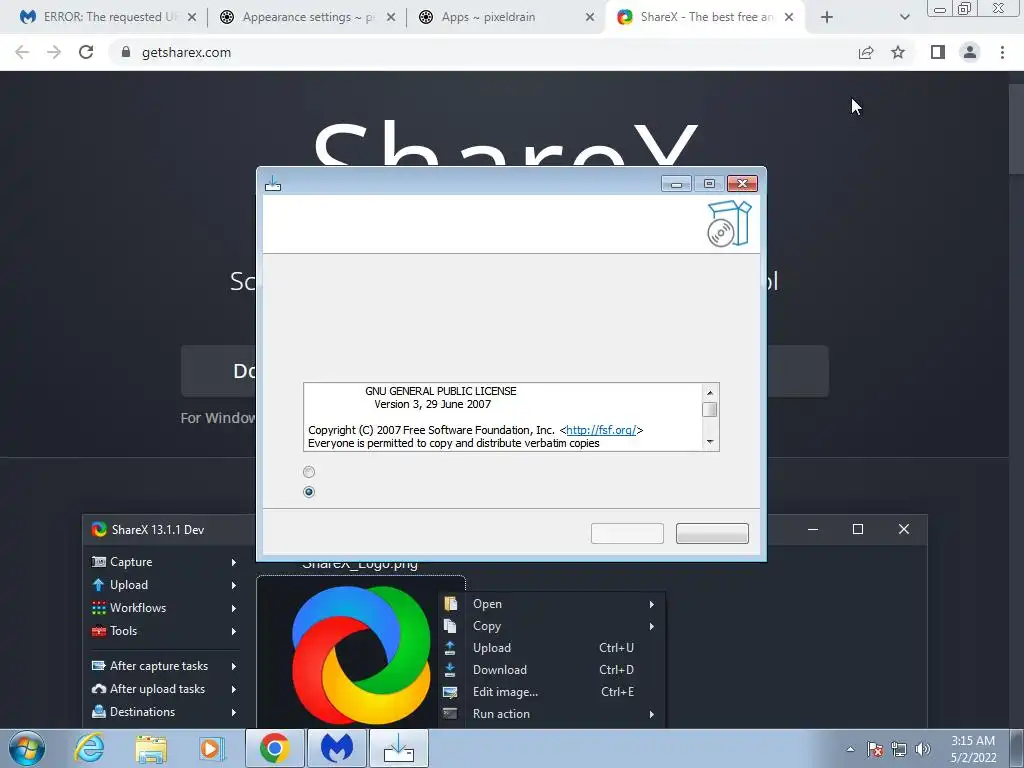Click the Tools toolbox icon in ShareX window
This screenshot has width=1024, height=768.
(x=99, y=631)
